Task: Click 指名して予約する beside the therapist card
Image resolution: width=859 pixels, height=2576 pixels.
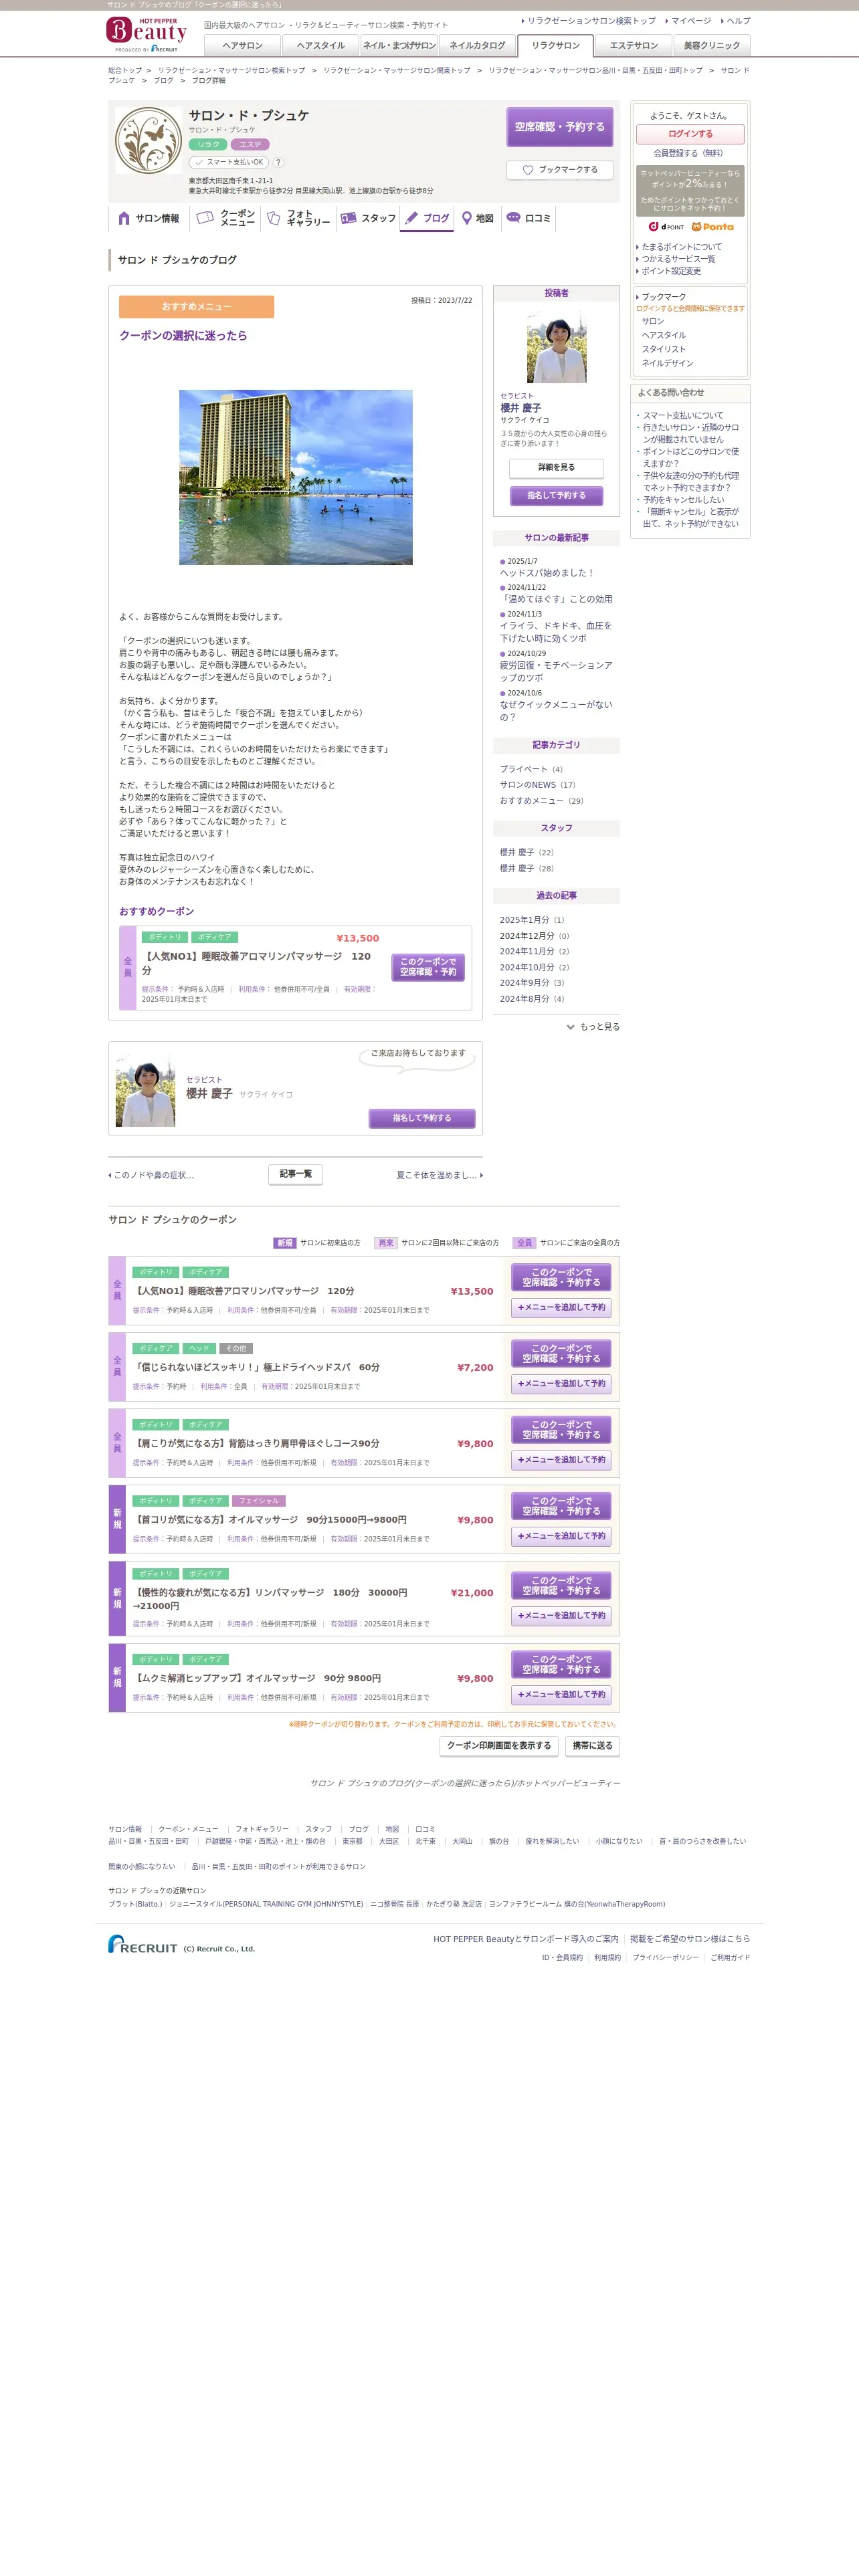Action: click(422, 1118)
